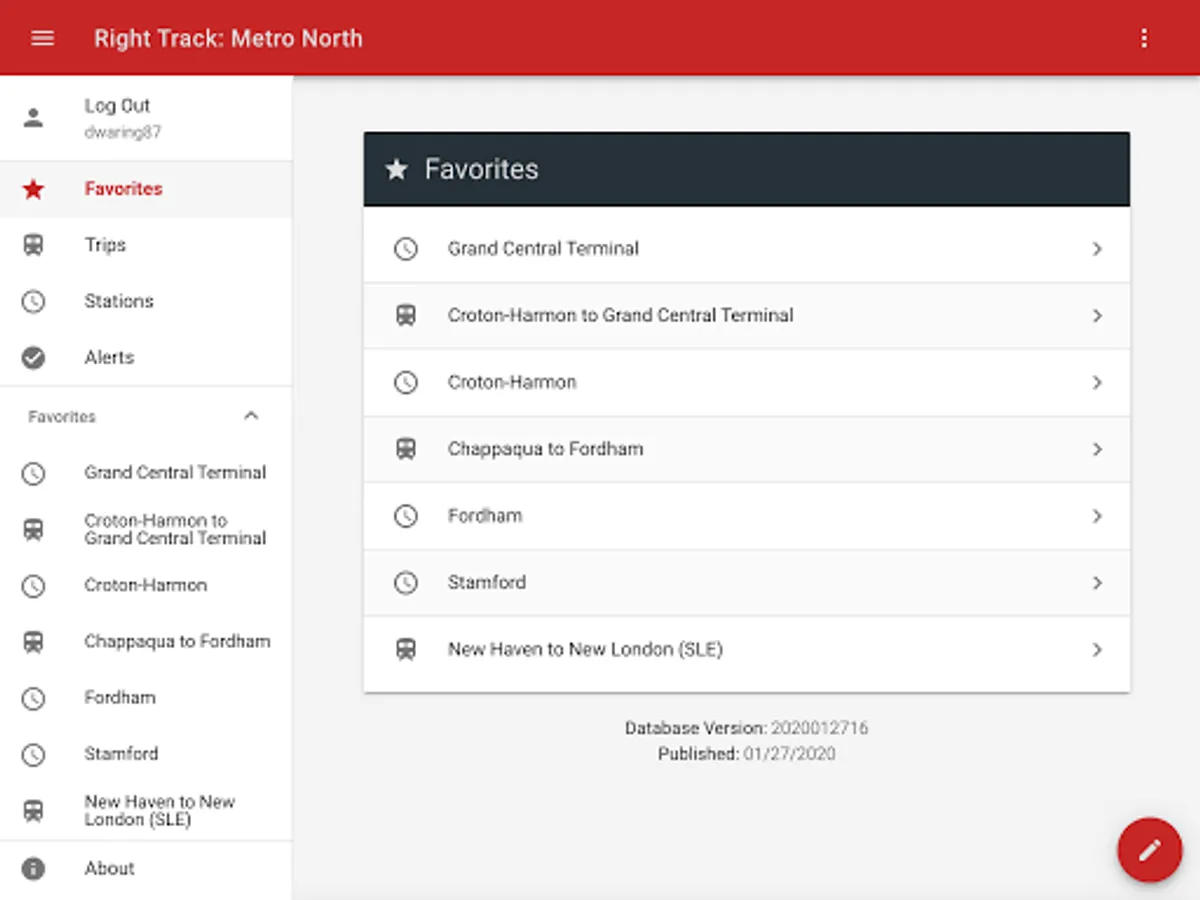Click chevron on New Haven to New London row
Screen dimensions: 1200x900
(x=1097, y=650)
